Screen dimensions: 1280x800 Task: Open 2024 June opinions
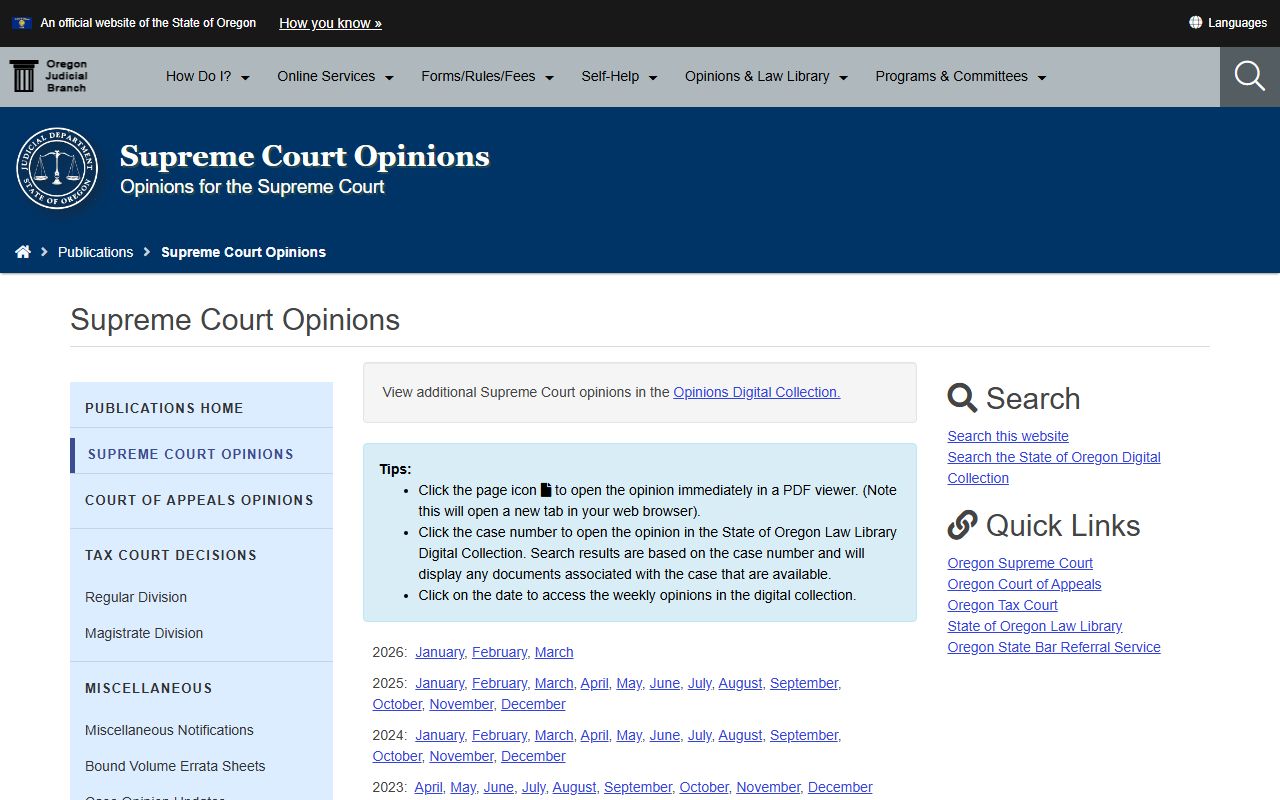click(x=664, y=735)
